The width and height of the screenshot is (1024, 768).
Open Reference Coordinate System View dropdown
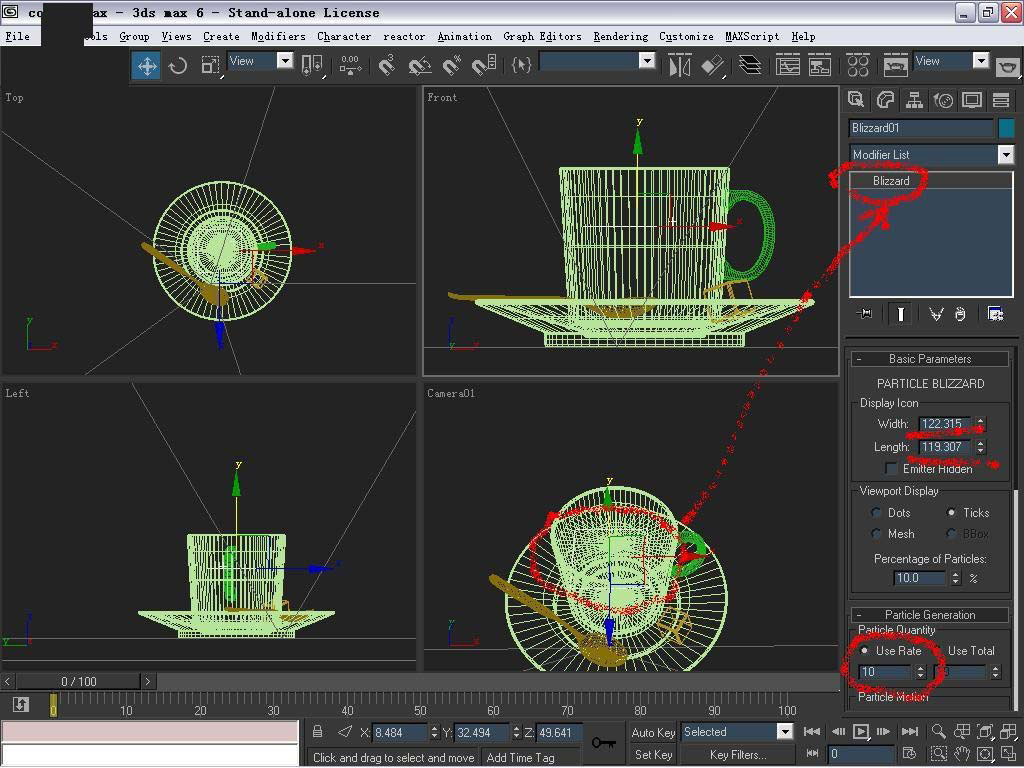pos(285,61)
